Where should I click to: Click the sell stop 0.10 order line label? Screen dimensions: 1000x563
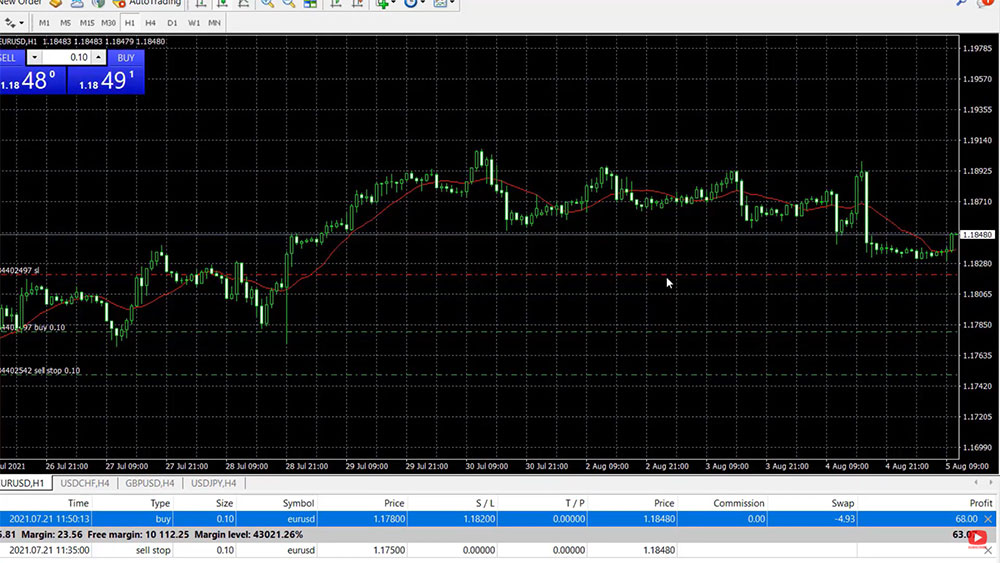[x=40, y=370]
